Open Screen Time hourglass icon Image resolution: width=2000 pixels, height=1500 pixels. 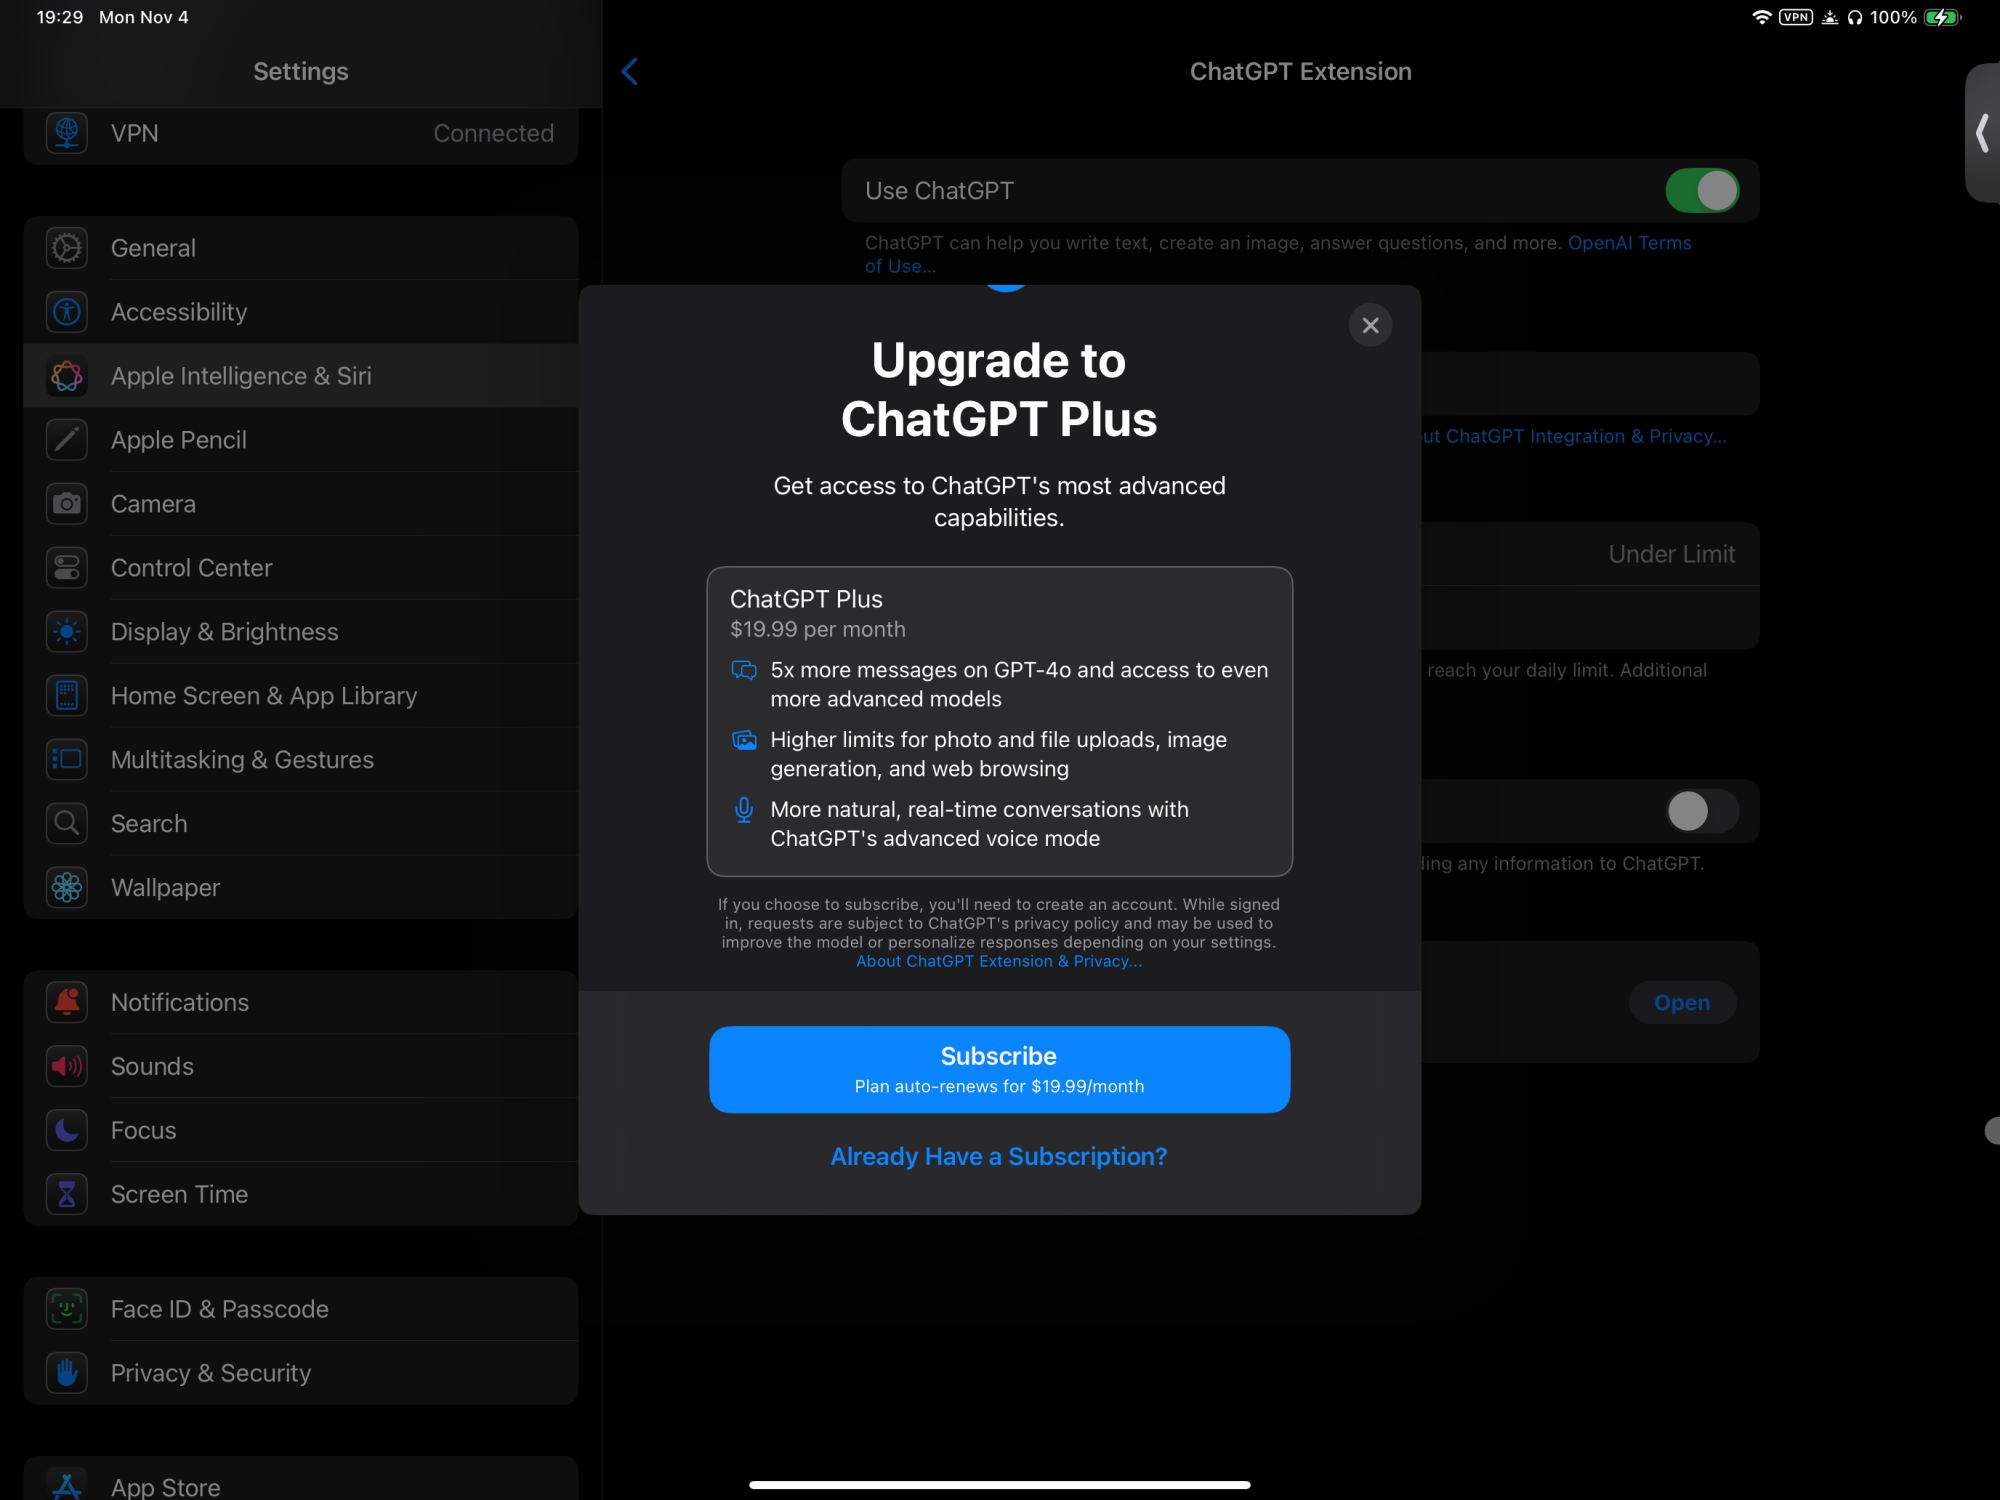pyautogui.click(x=67, y=1194)
